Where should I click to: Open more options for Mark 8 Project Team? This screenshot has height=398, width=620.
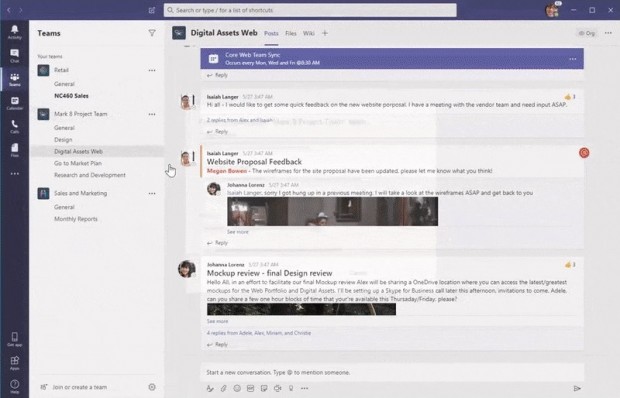pos(152,114)
